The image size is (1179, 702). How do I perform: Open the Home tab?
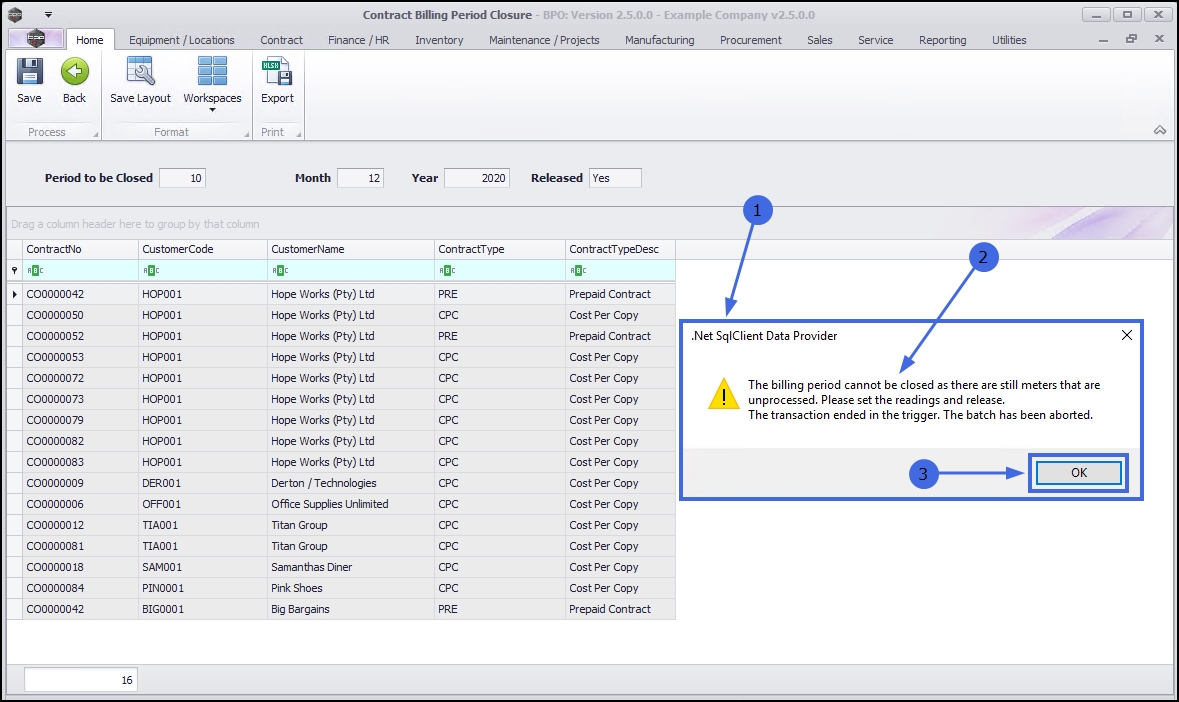point(89,40)
